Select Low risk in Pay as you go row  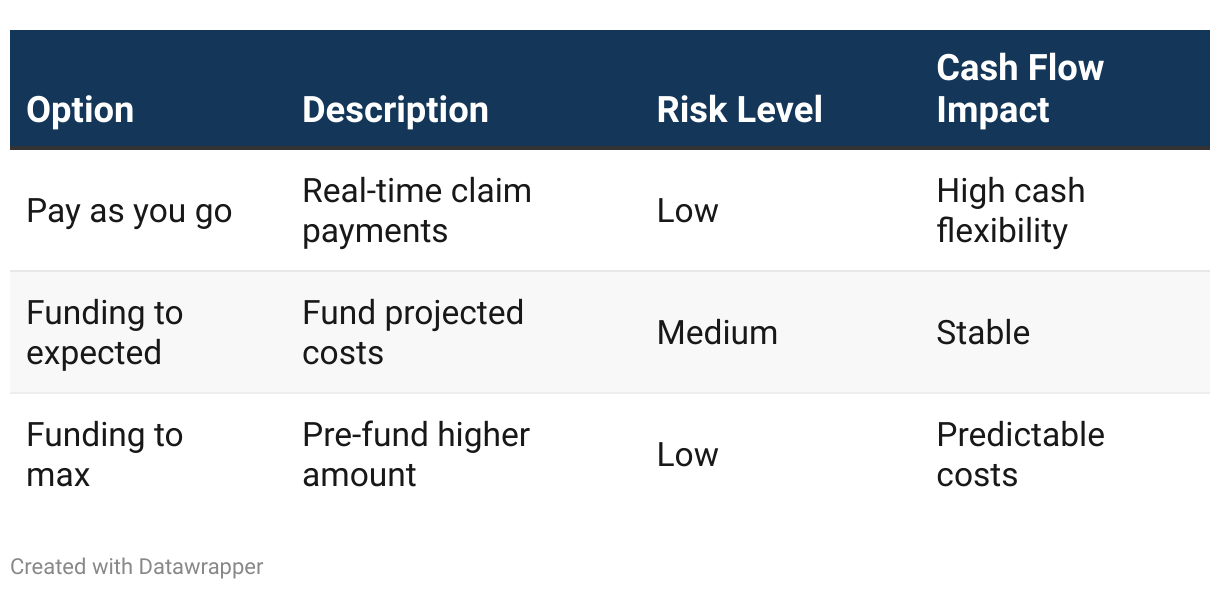687,211
